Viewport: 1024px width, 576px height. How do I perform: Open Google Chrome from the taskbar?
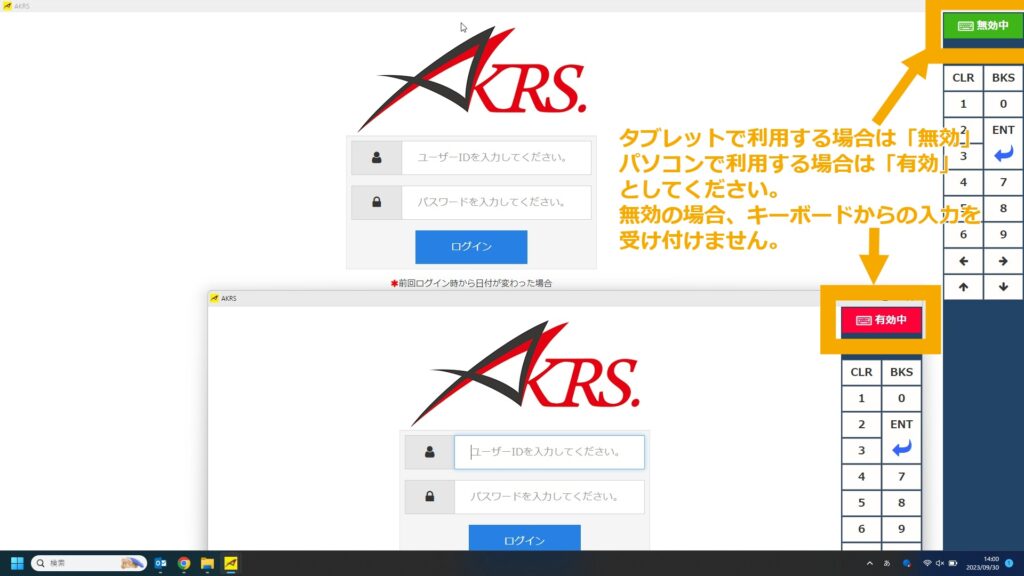(x=184, y=564)
